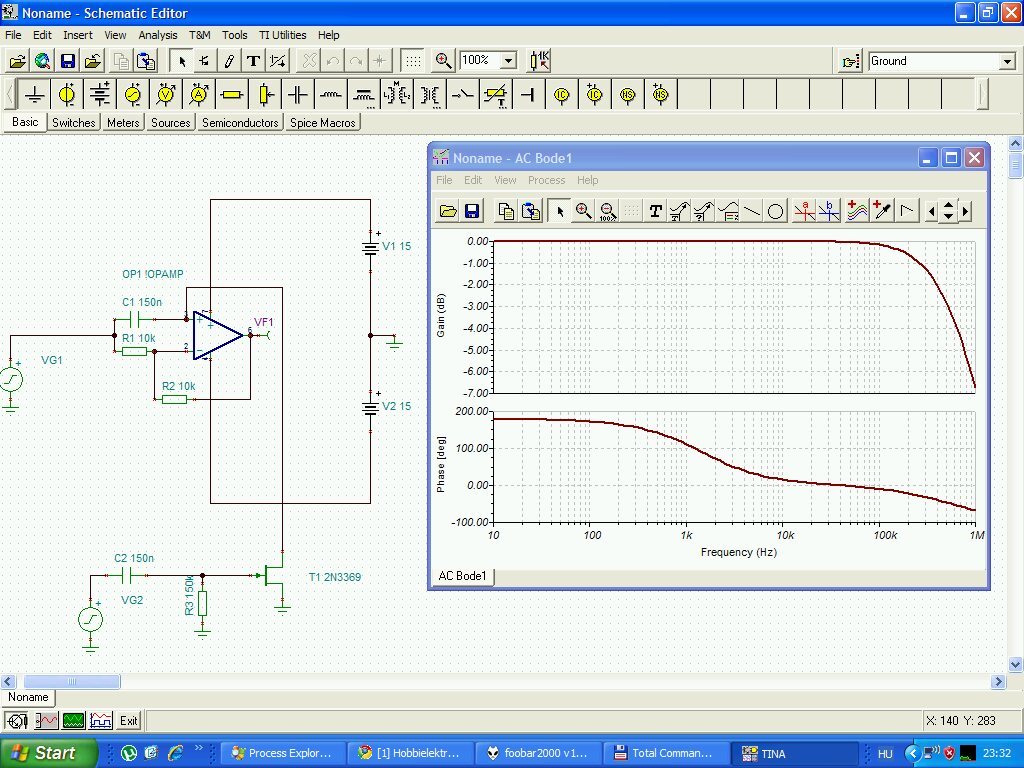Image resolution: width=1024 pixels, height=768 pixels.
Task: Select the jumper component icon
Action: (x=528, y=95)
